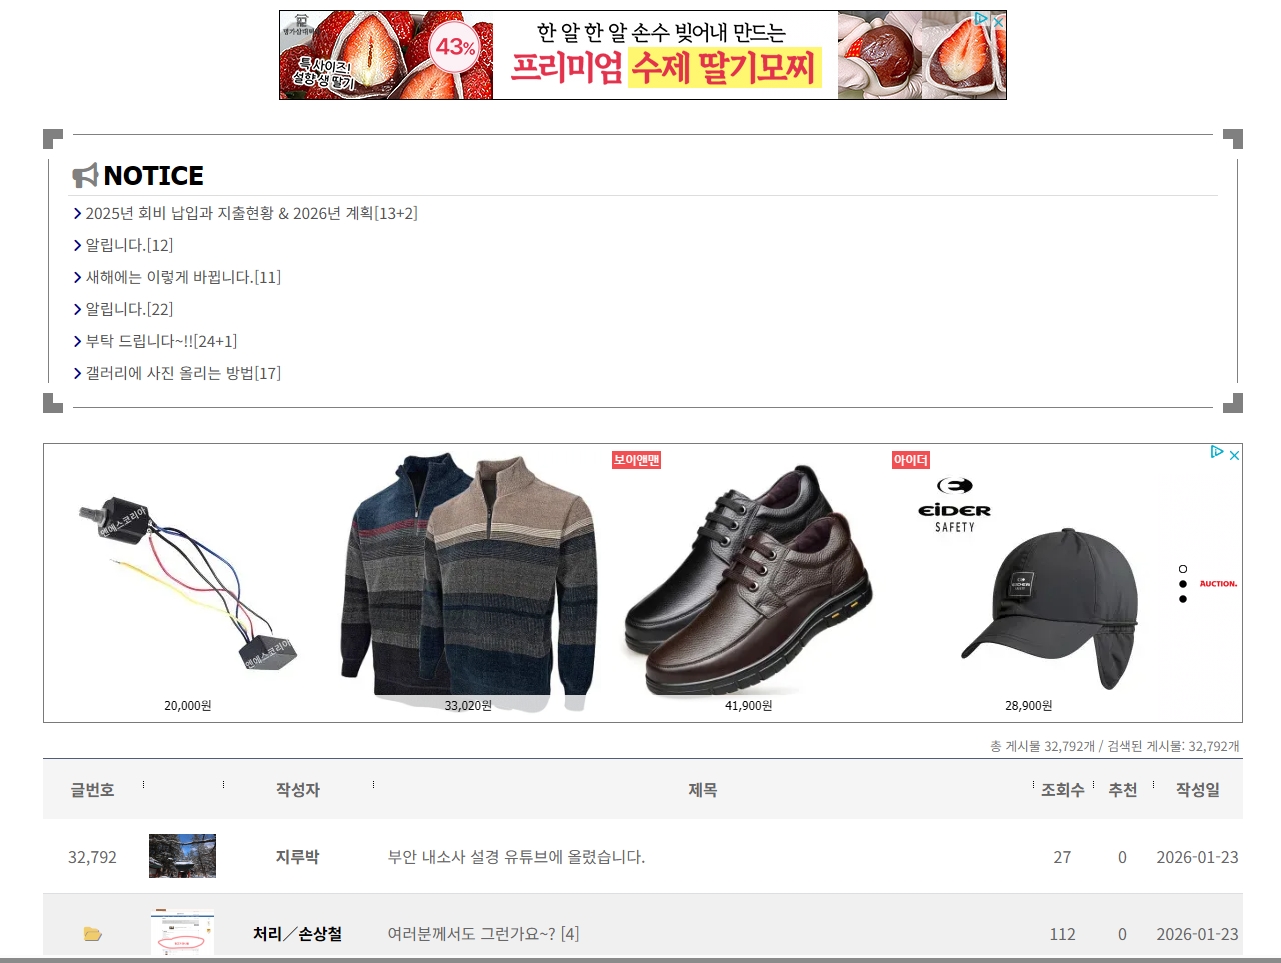Screen dimensions: 1281x963
Task: Click the NOTICE megaphone icon
Action: click(x=85, y=176)
